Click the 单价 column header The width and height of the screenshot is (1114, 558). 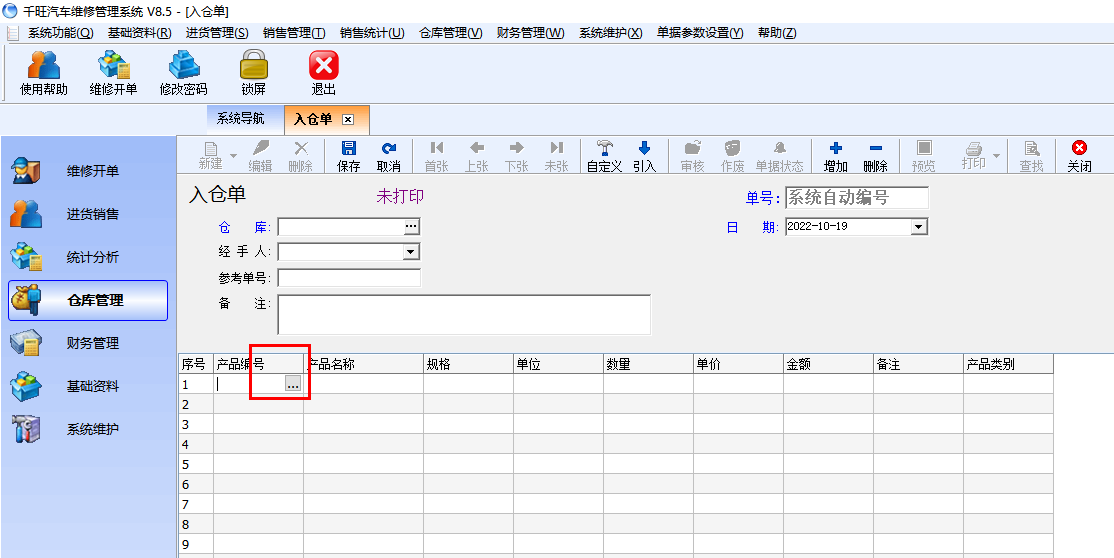point(738,365)
